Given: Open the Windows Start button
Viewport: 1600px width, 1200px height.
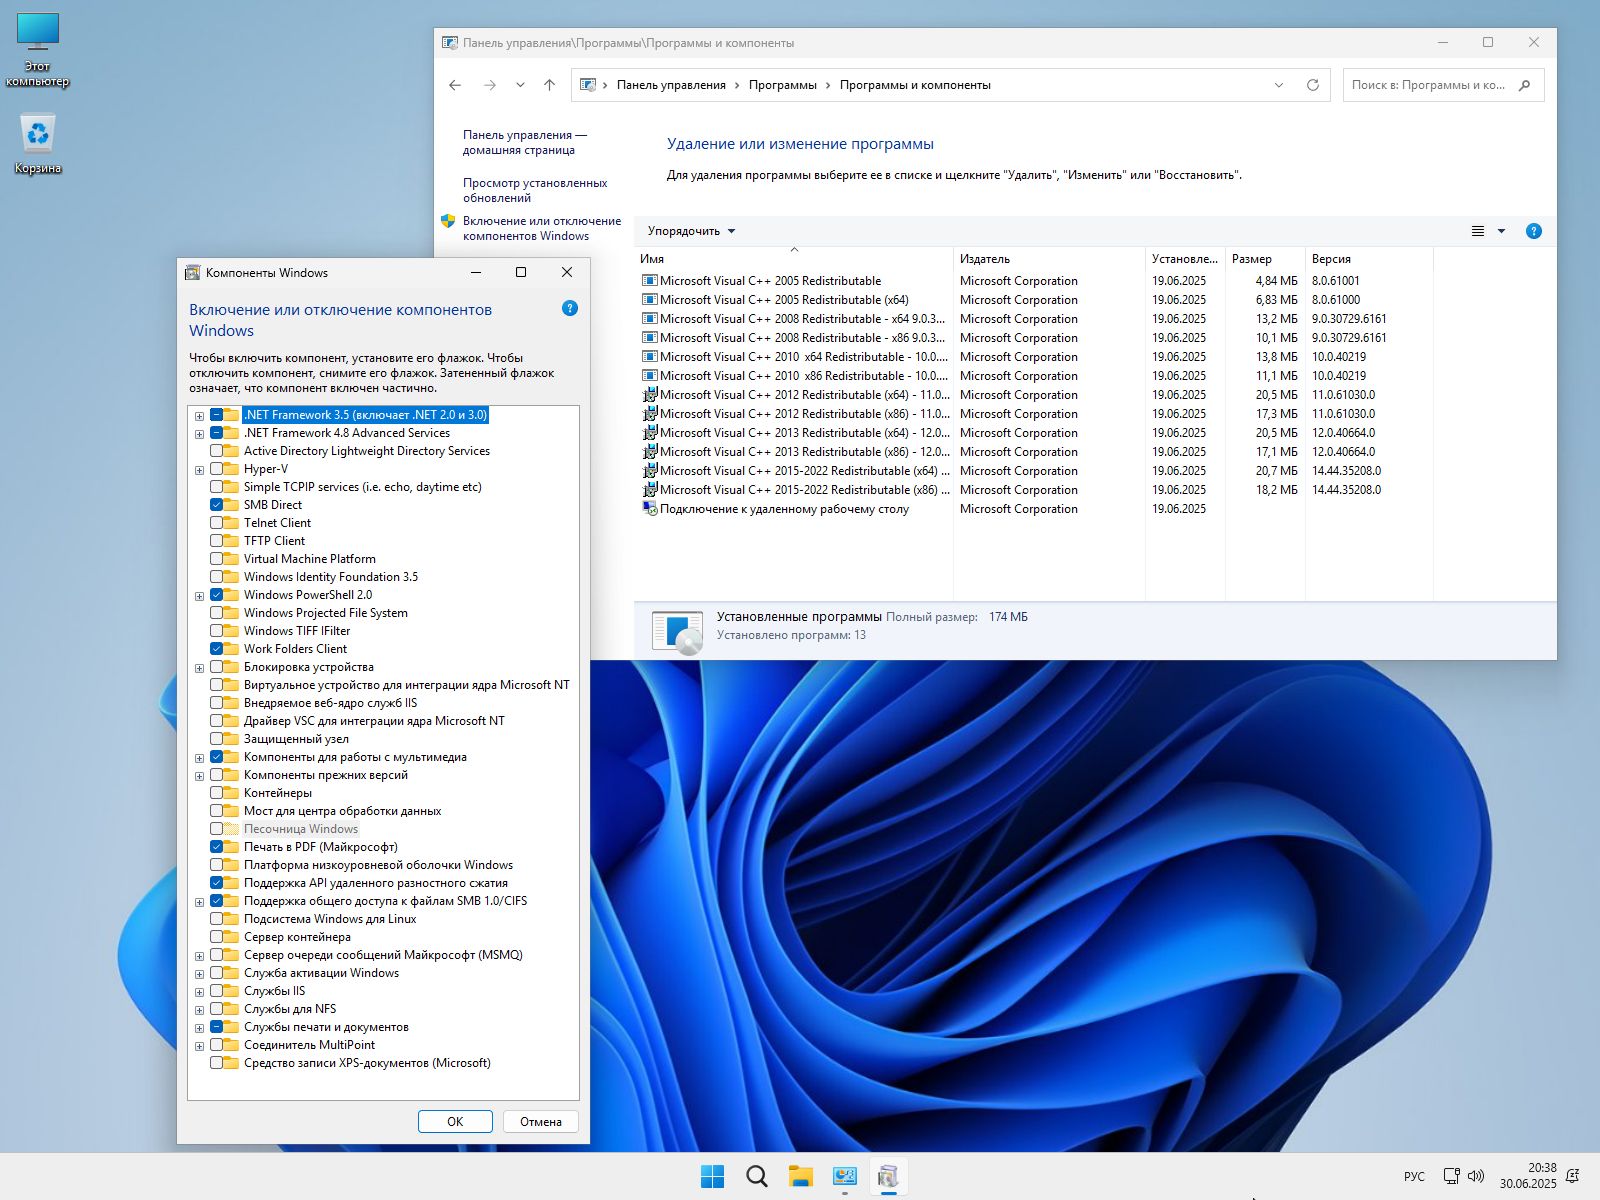Looking at the screenshot, I should (713, 1176).
